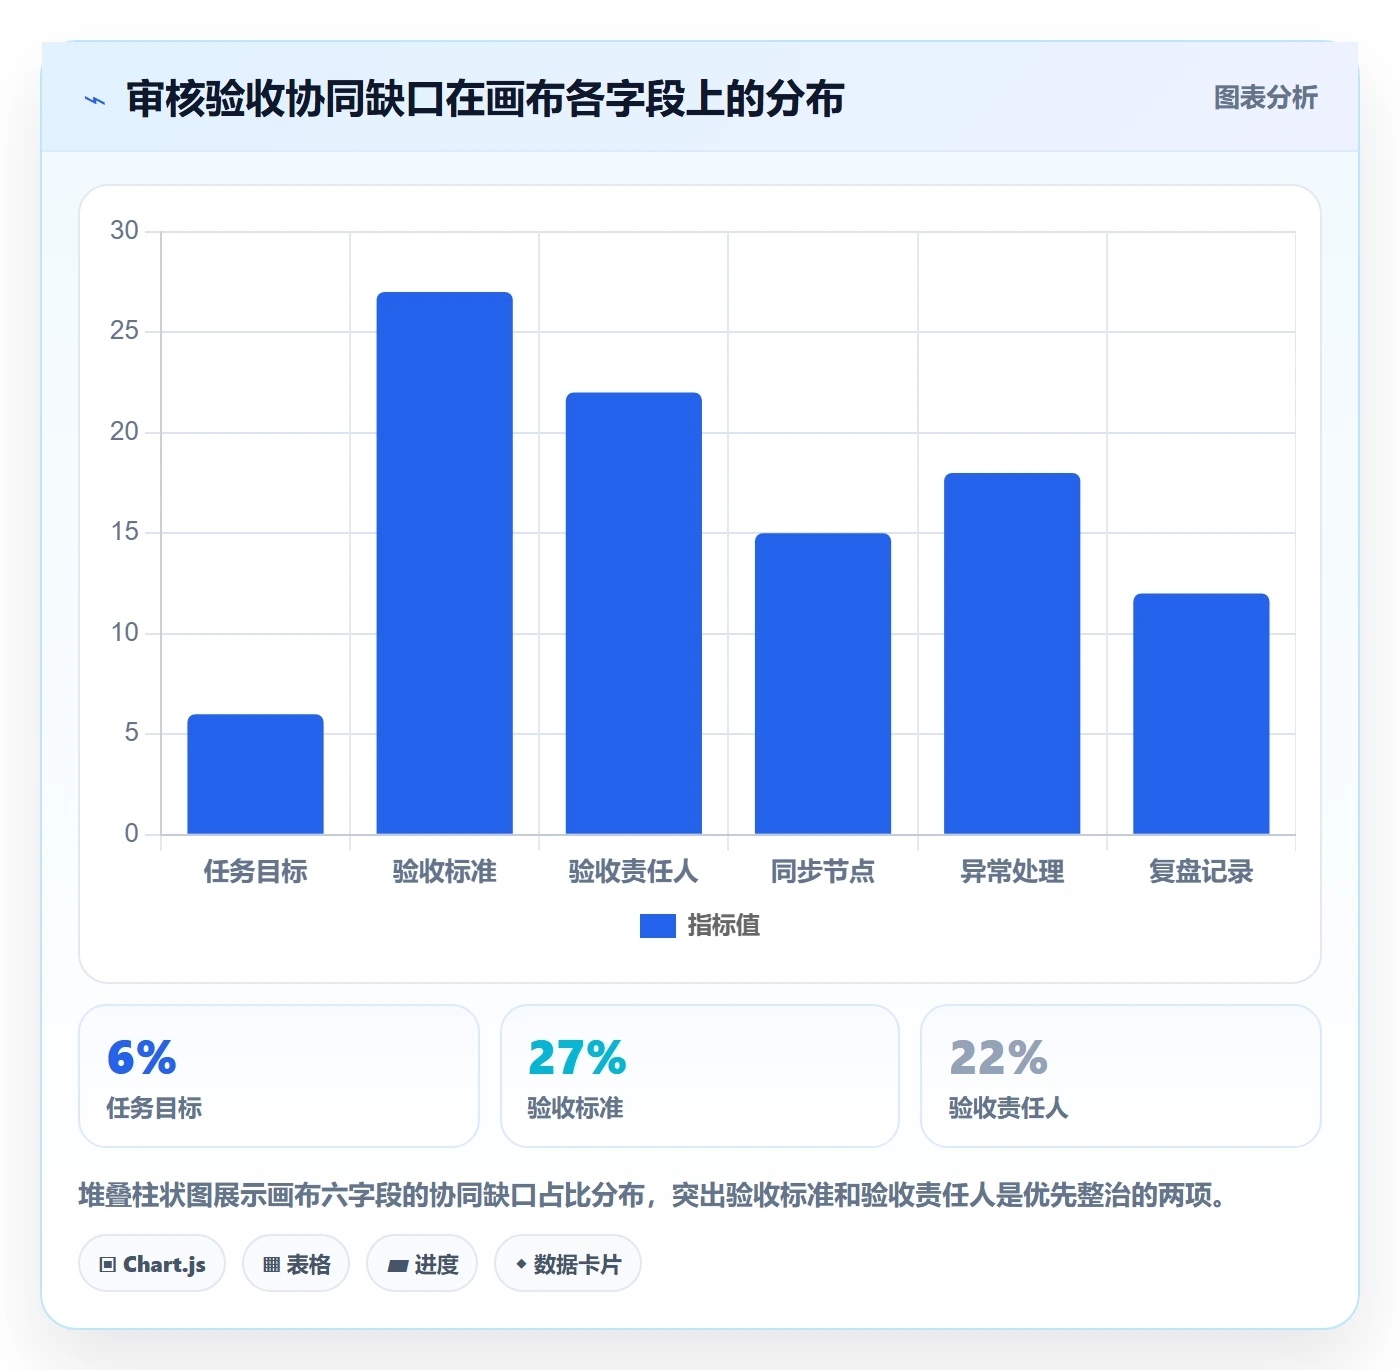Click the y-axis value 30
This screenshot has height=1370, width=1400.
[x=124, y=231]
